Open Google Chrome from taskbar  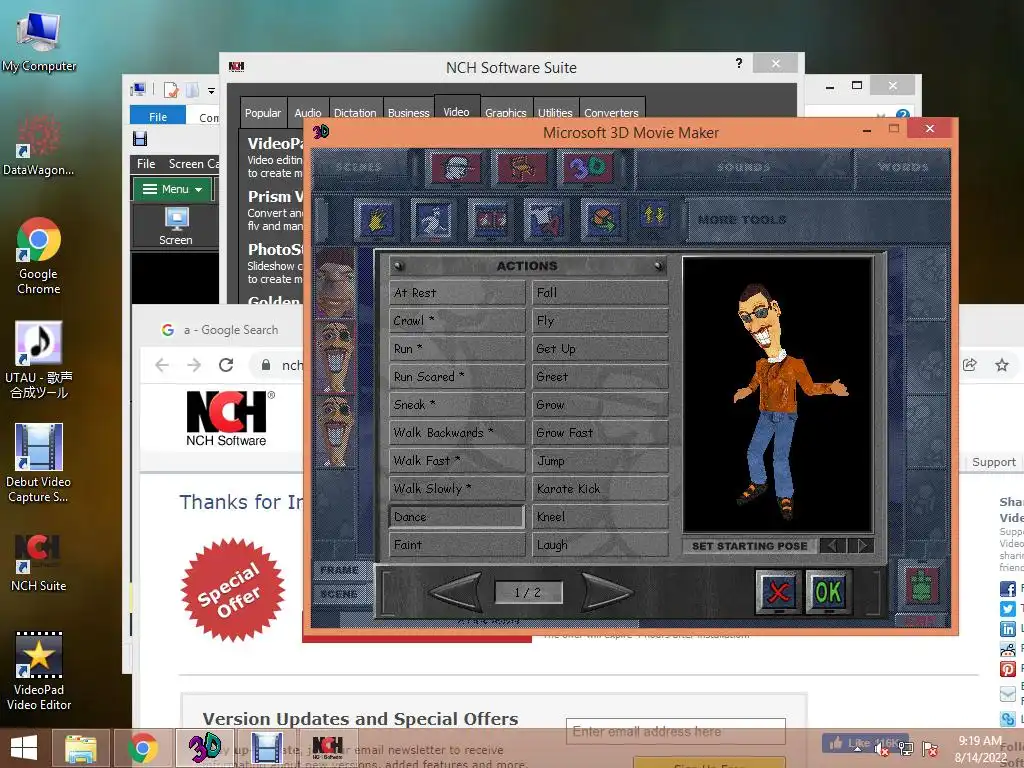tap(142, 748)
